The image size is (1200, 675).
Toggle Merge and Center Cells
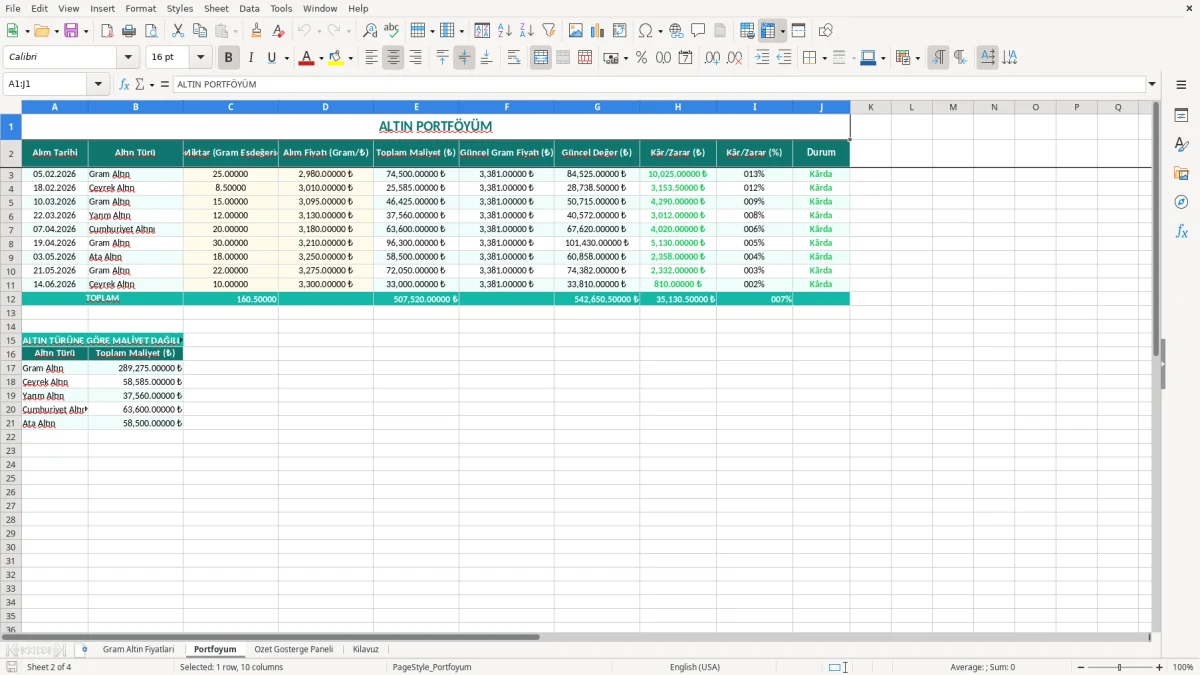541,58
